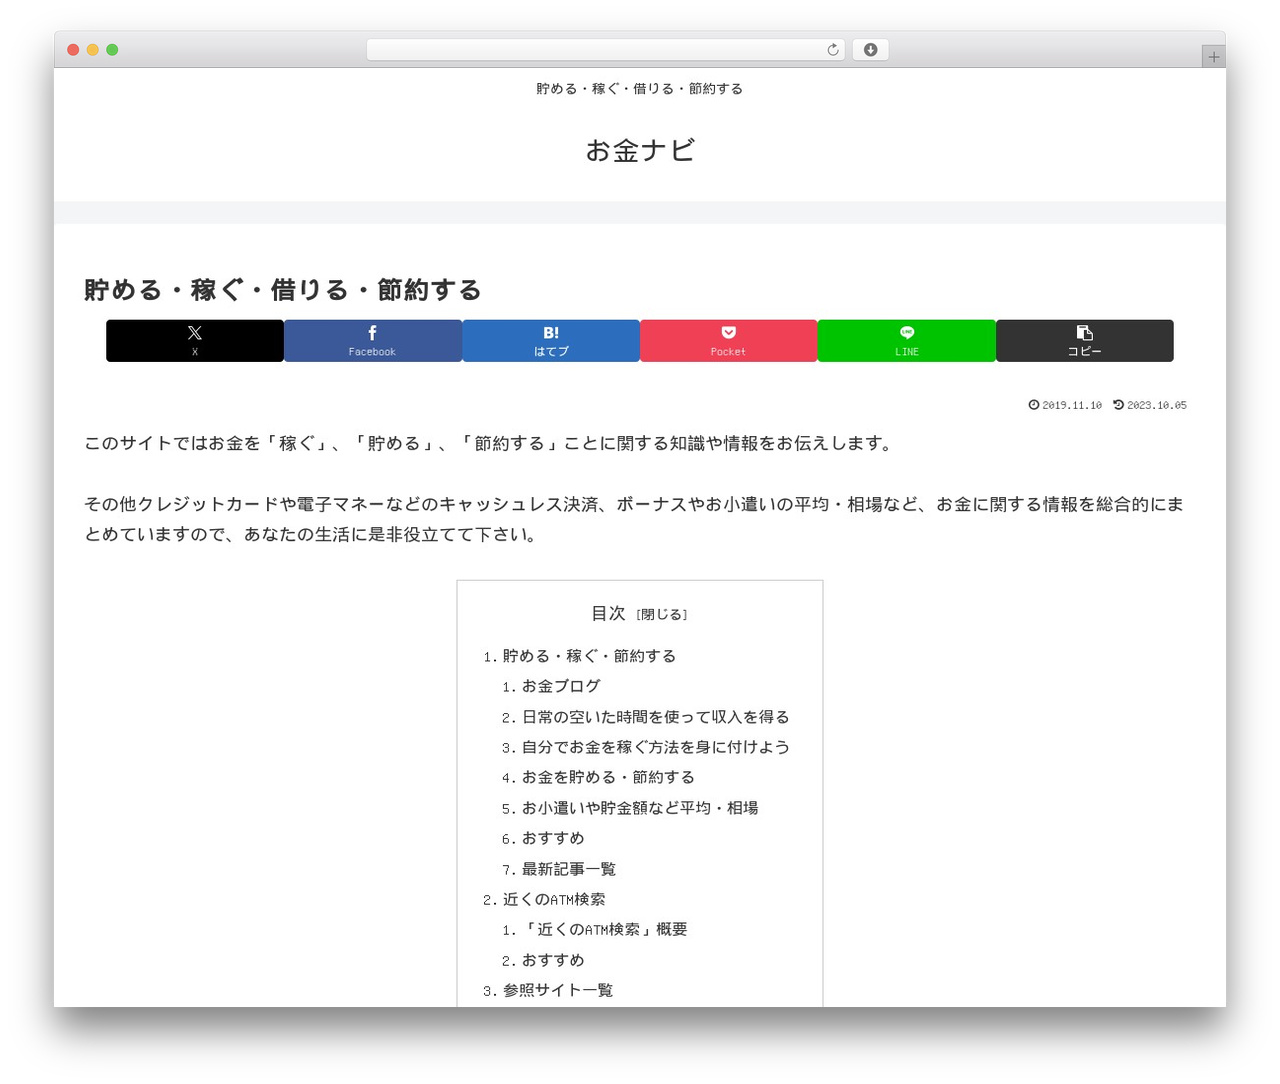
Task: Jump to おすすめ under 貯める・稼ぐ・節約する
Action: tap(553, 838)
